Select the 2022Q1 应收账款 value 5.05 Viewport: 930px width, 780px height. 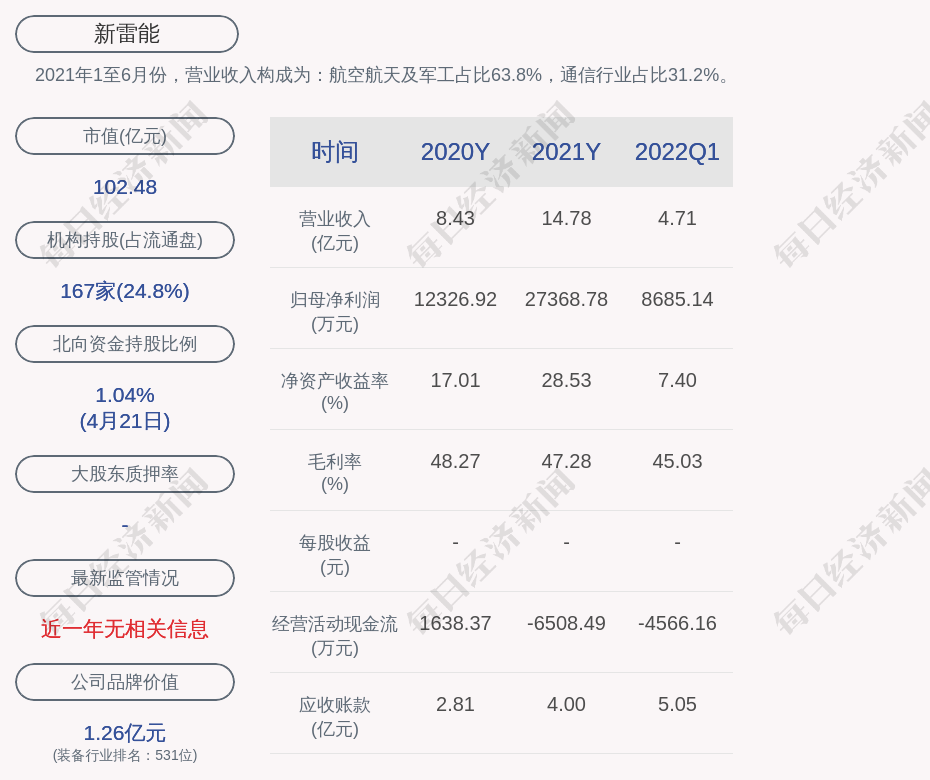tap(677, 704)
